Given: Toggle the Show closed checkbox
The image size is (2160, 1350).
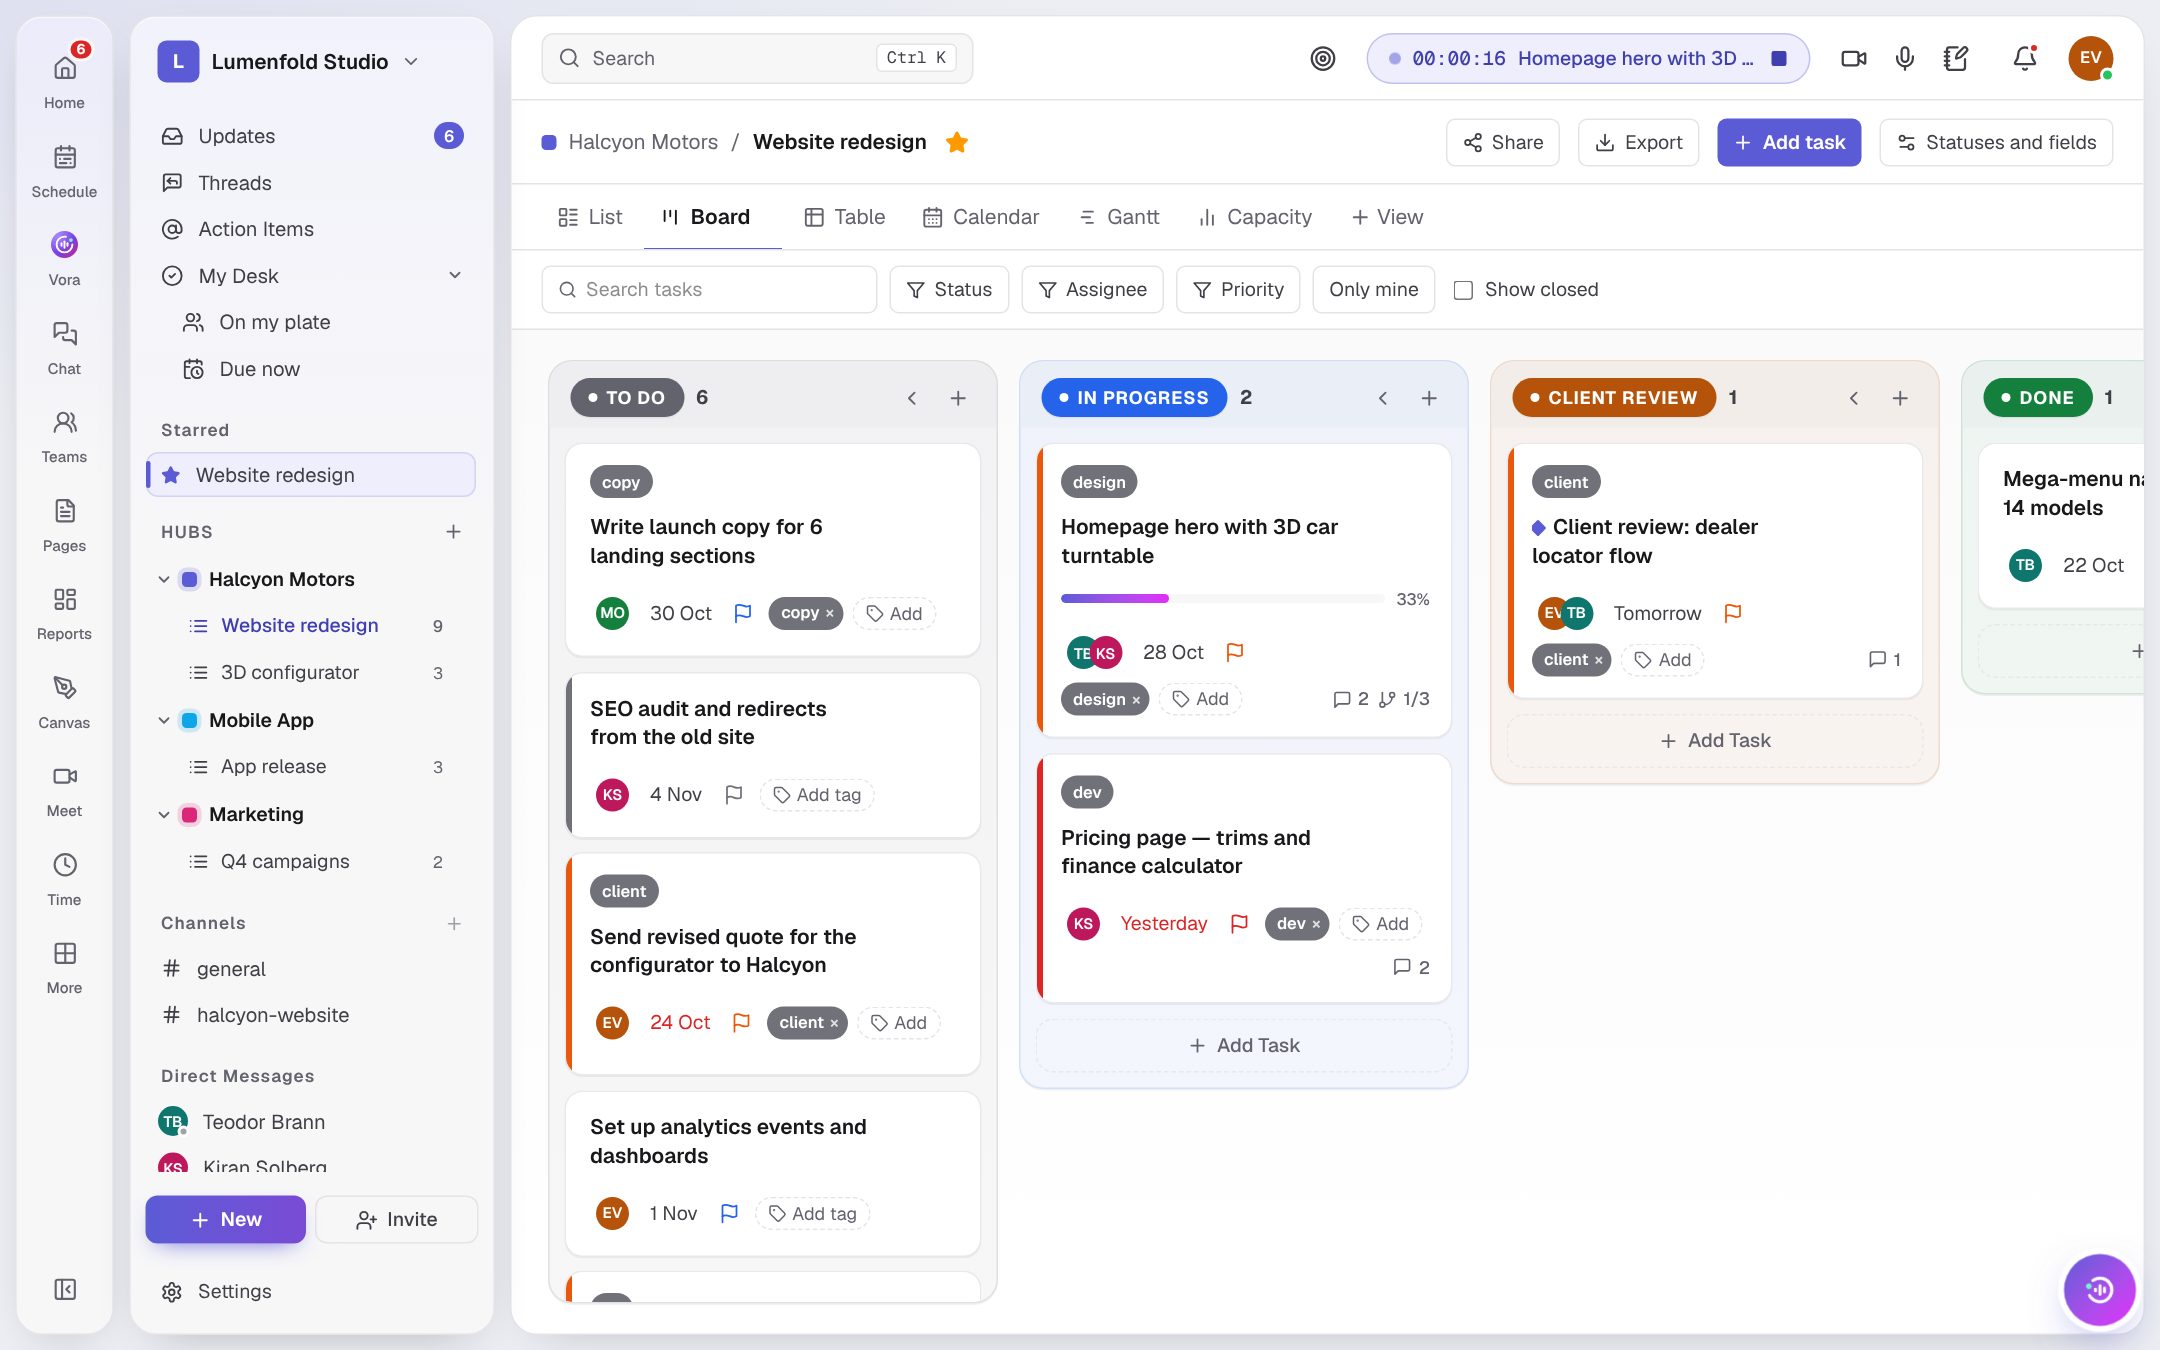Looking at the screenshot, I should coord(1463,290).
